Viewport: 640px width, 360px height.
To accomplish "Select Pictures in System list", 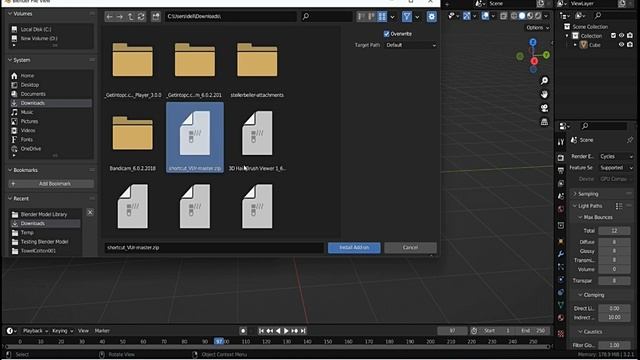I will 29,121.
